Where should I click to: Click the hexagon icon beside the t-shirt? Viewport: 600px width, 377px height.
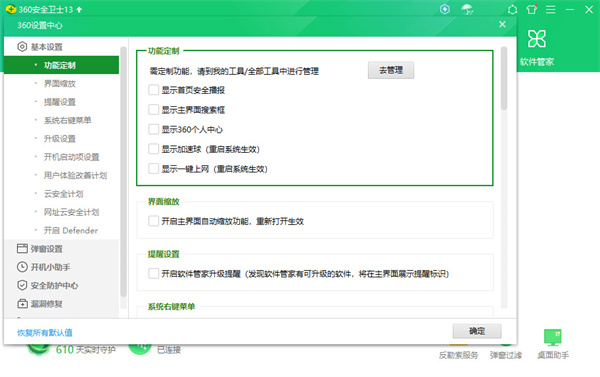point(512,10)
